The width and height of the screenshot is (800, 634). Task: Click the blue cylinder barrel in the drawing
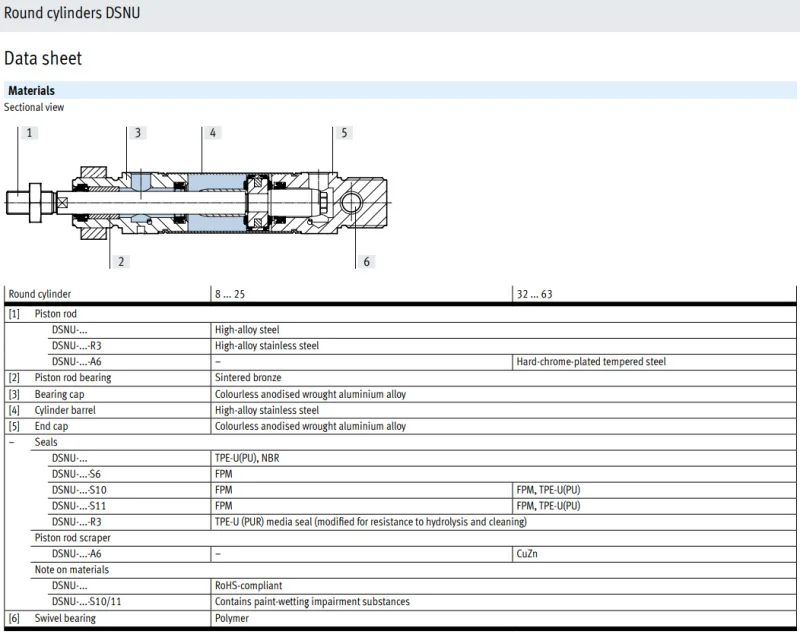[x=214, y=201]
